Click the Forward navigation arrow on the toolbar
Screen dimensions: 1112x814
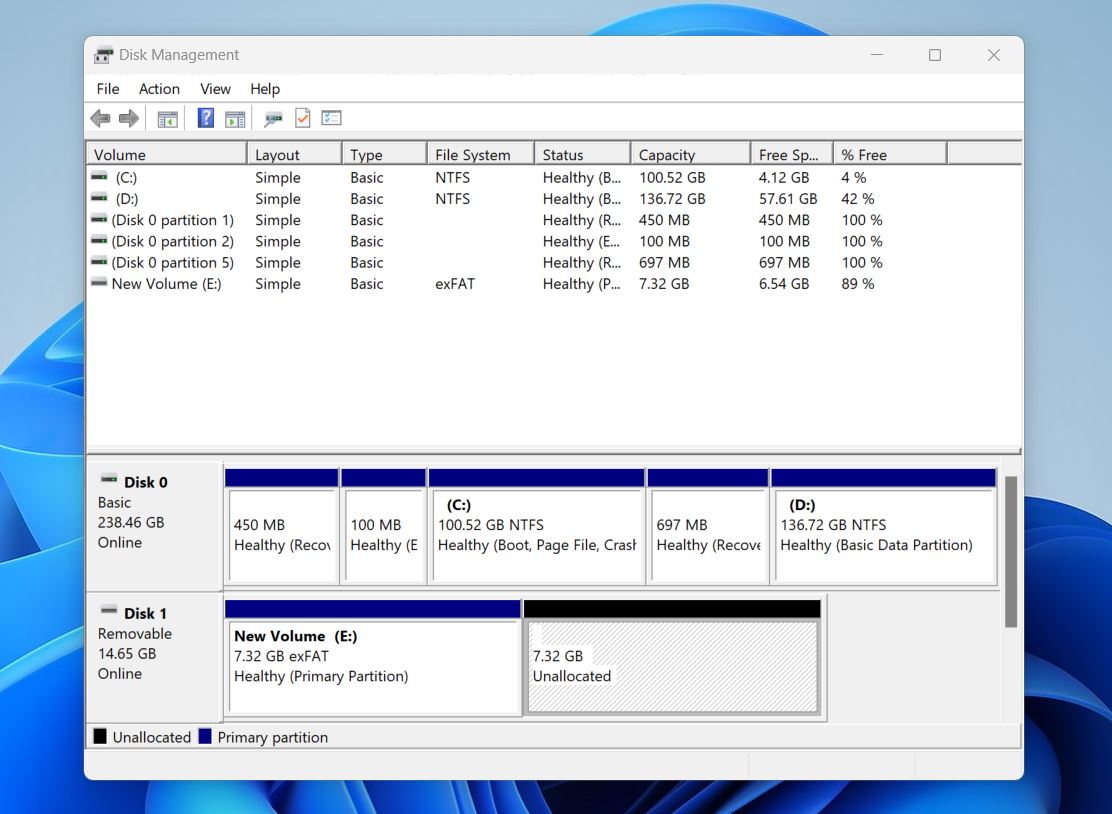[x=128, y=118]
